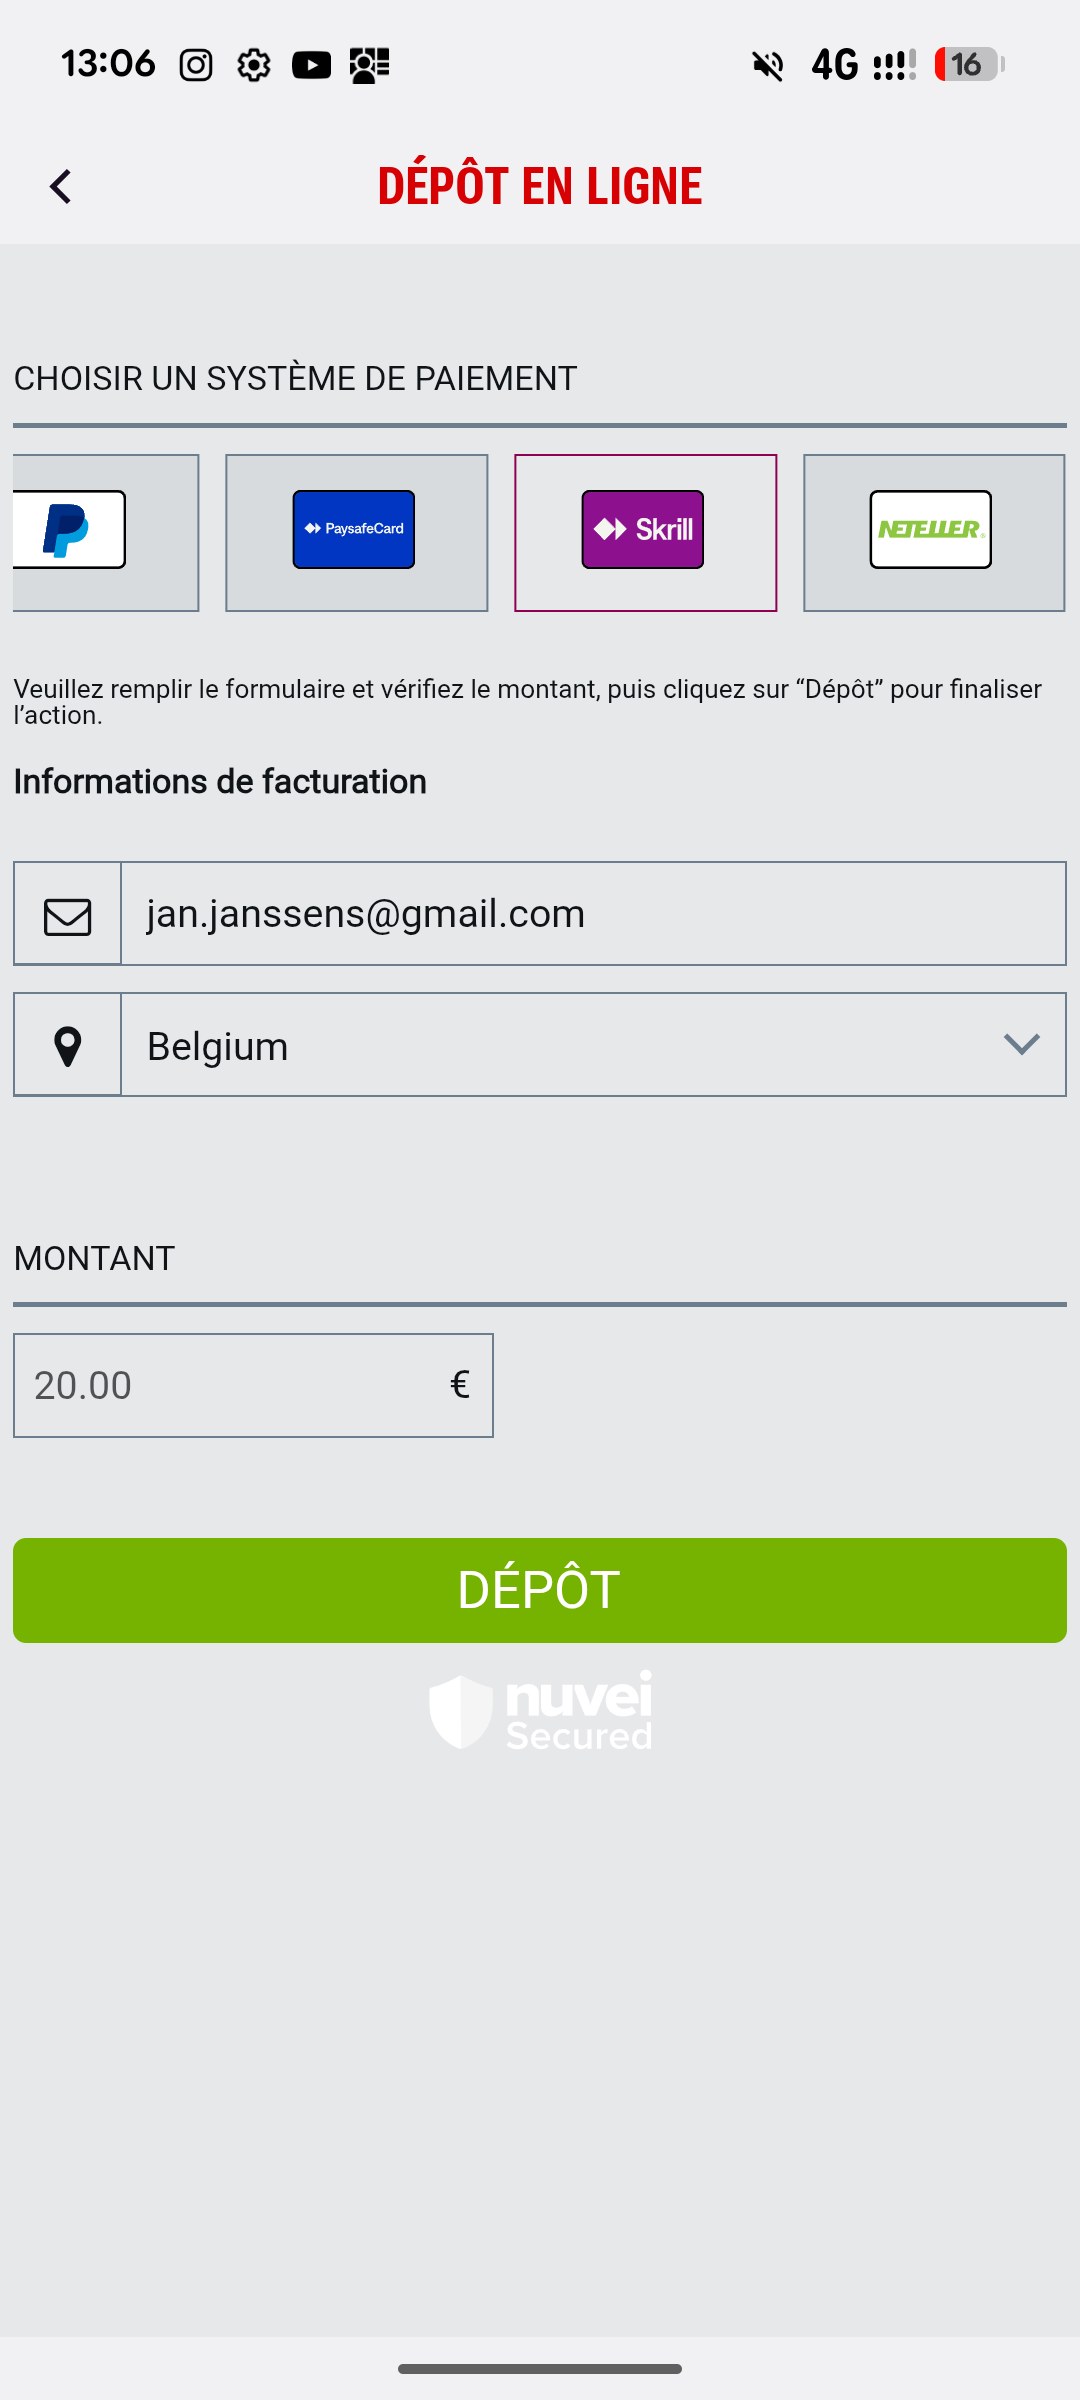Tap the location pin icon
Image resolution: width=1080 pixels, height=2400 pixels.
67,1046
